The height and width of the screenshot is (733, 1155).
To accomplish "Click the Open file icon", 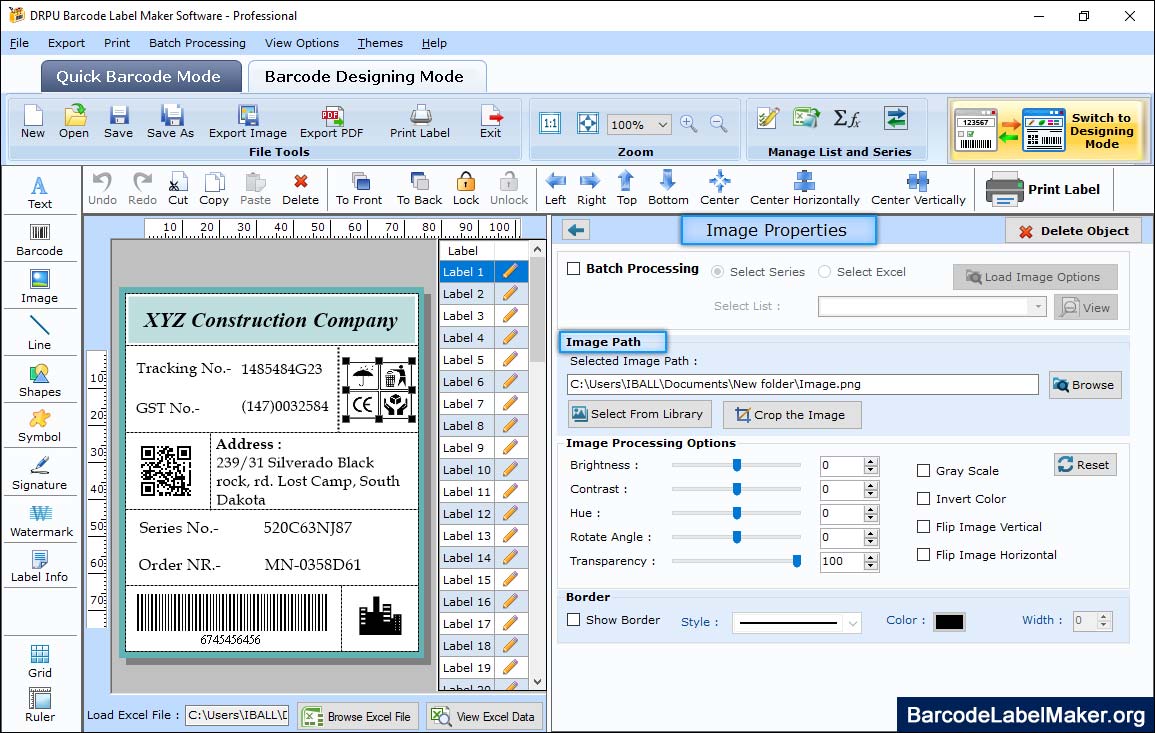I will 74,122.
